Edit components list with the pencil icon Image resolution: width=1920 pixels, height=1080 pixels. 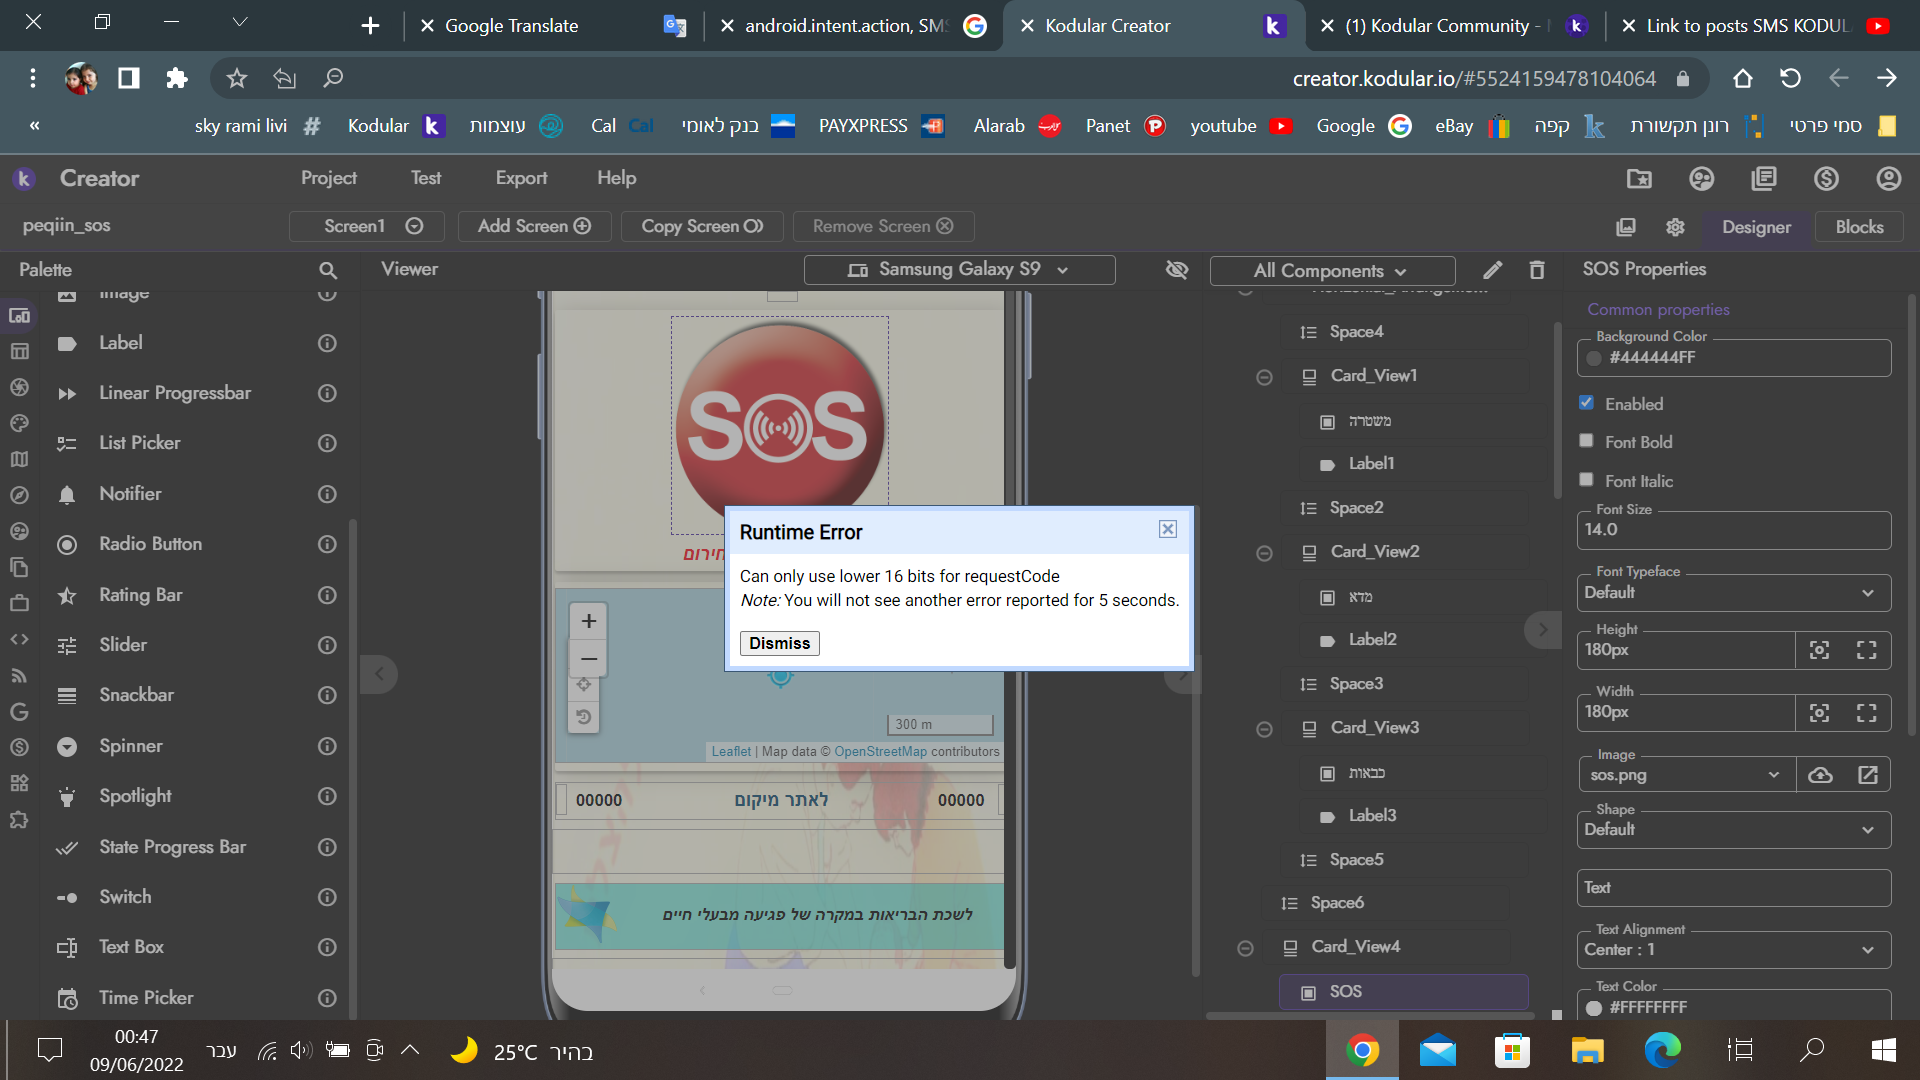tap(1493, 270)
